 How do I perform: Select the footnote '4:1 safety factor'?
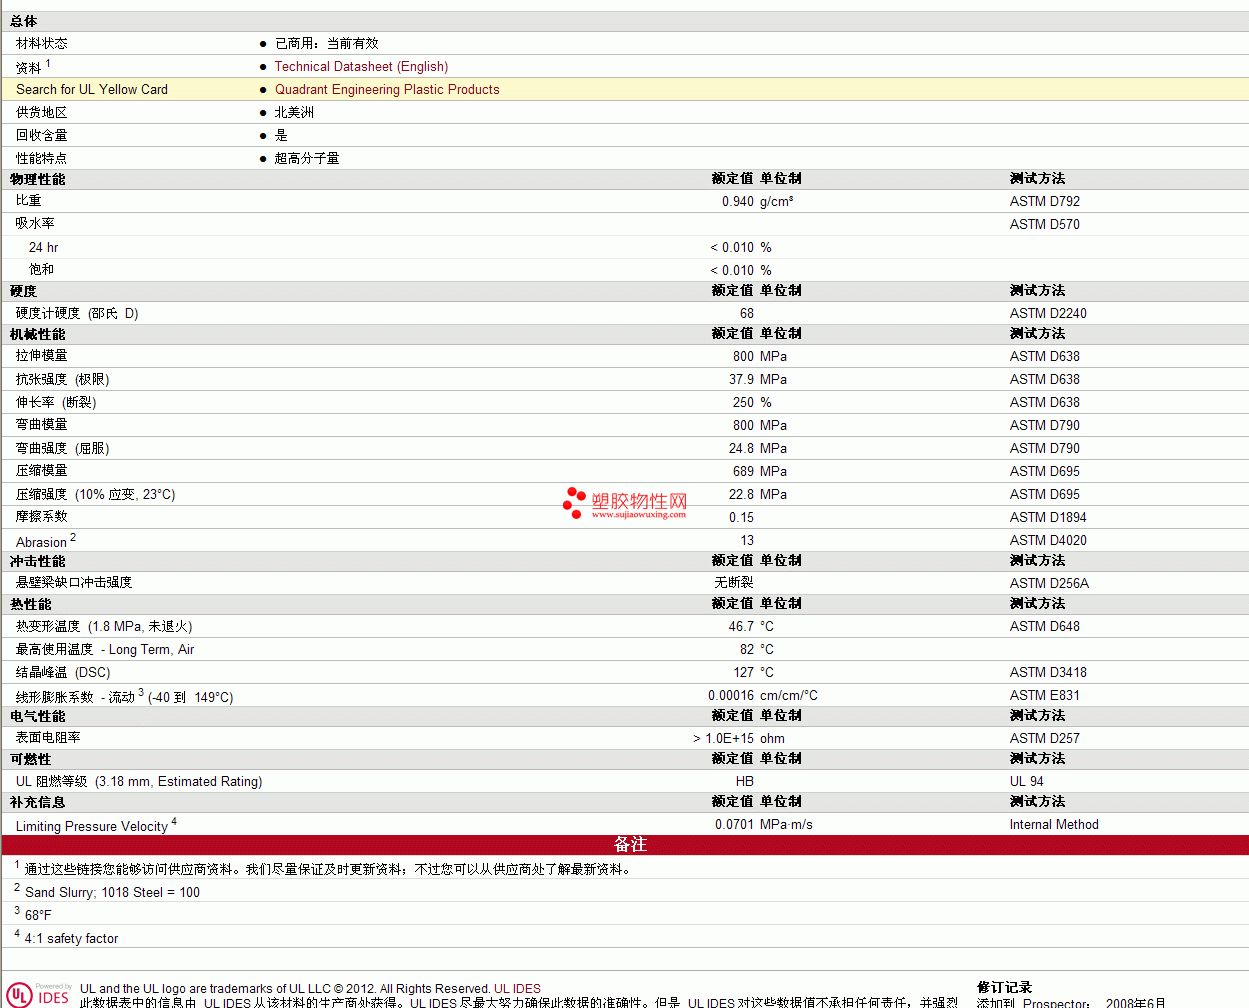coord(71,938)
